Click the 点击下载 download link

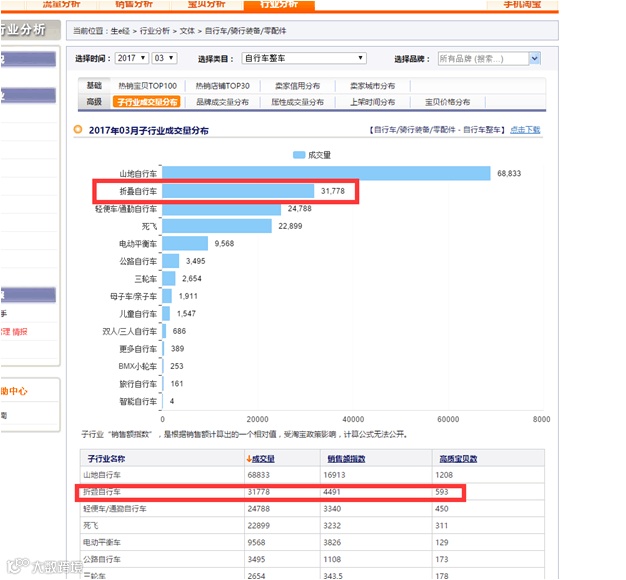pos(525,130)
